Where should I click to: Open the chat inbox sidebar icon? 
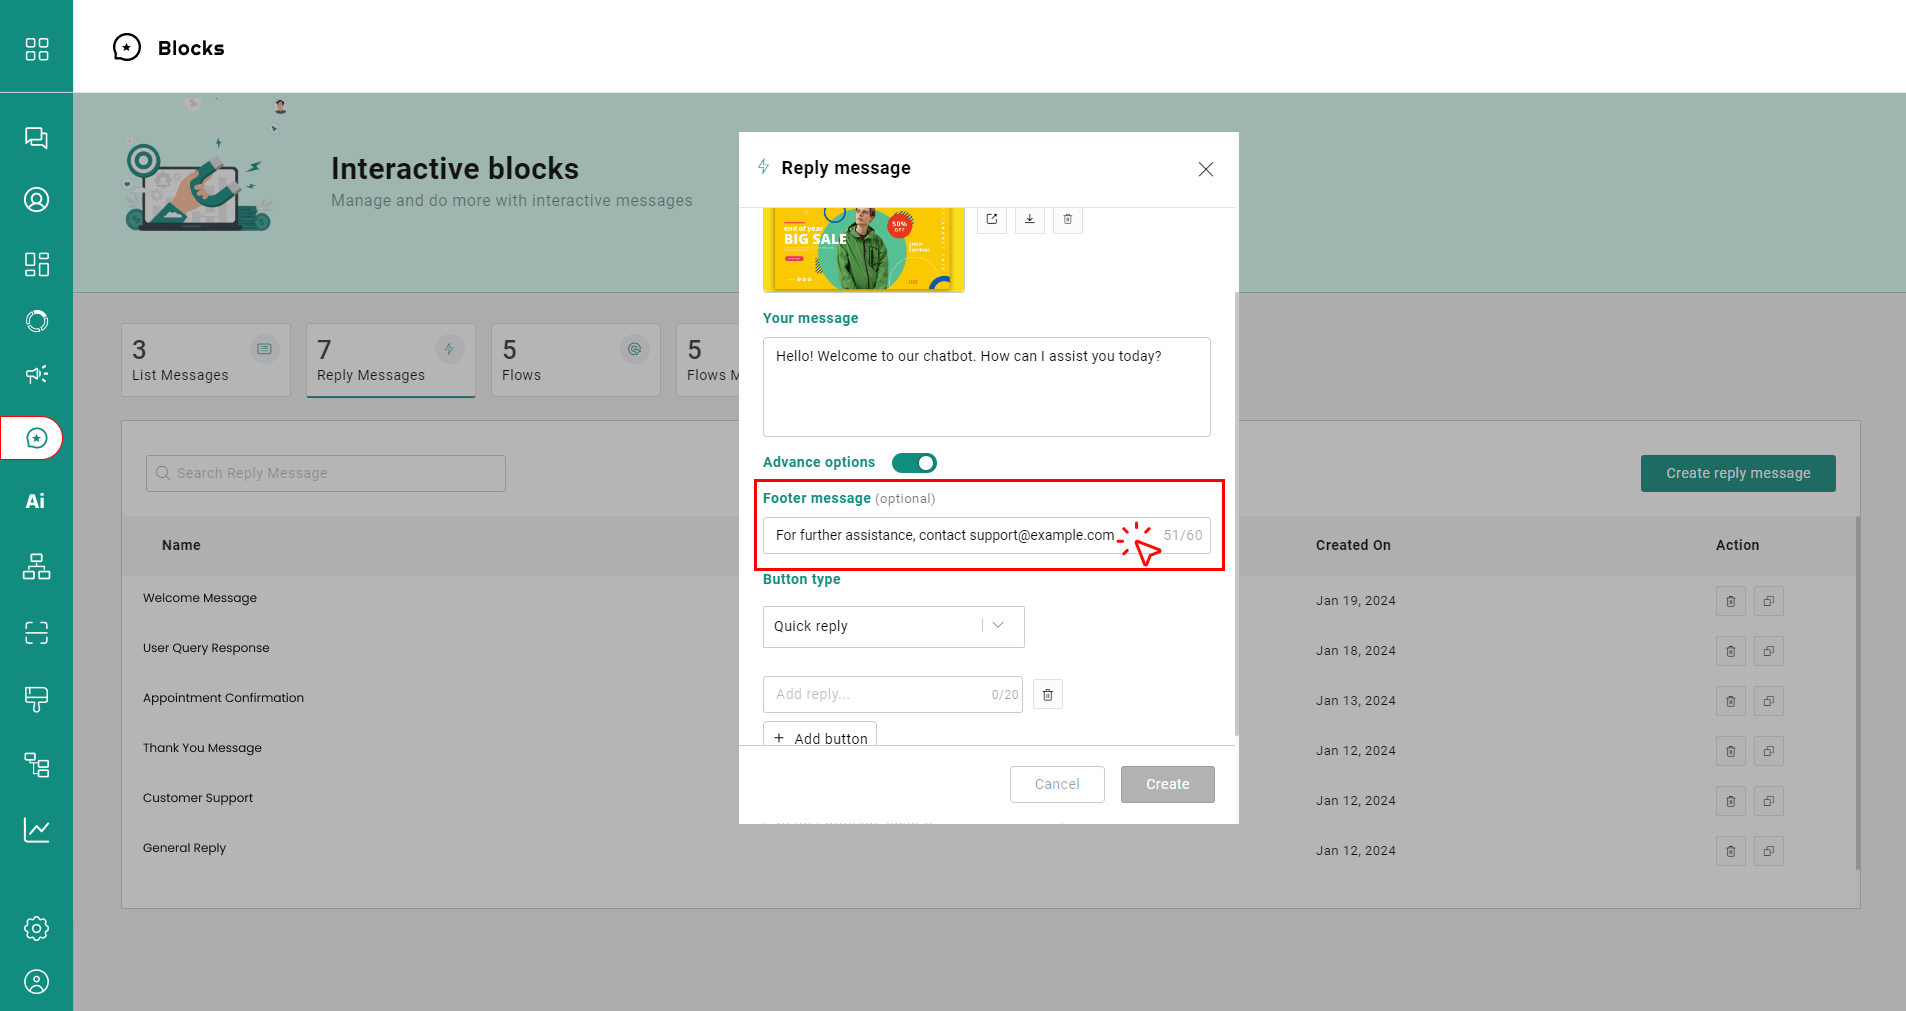(36, 138)
